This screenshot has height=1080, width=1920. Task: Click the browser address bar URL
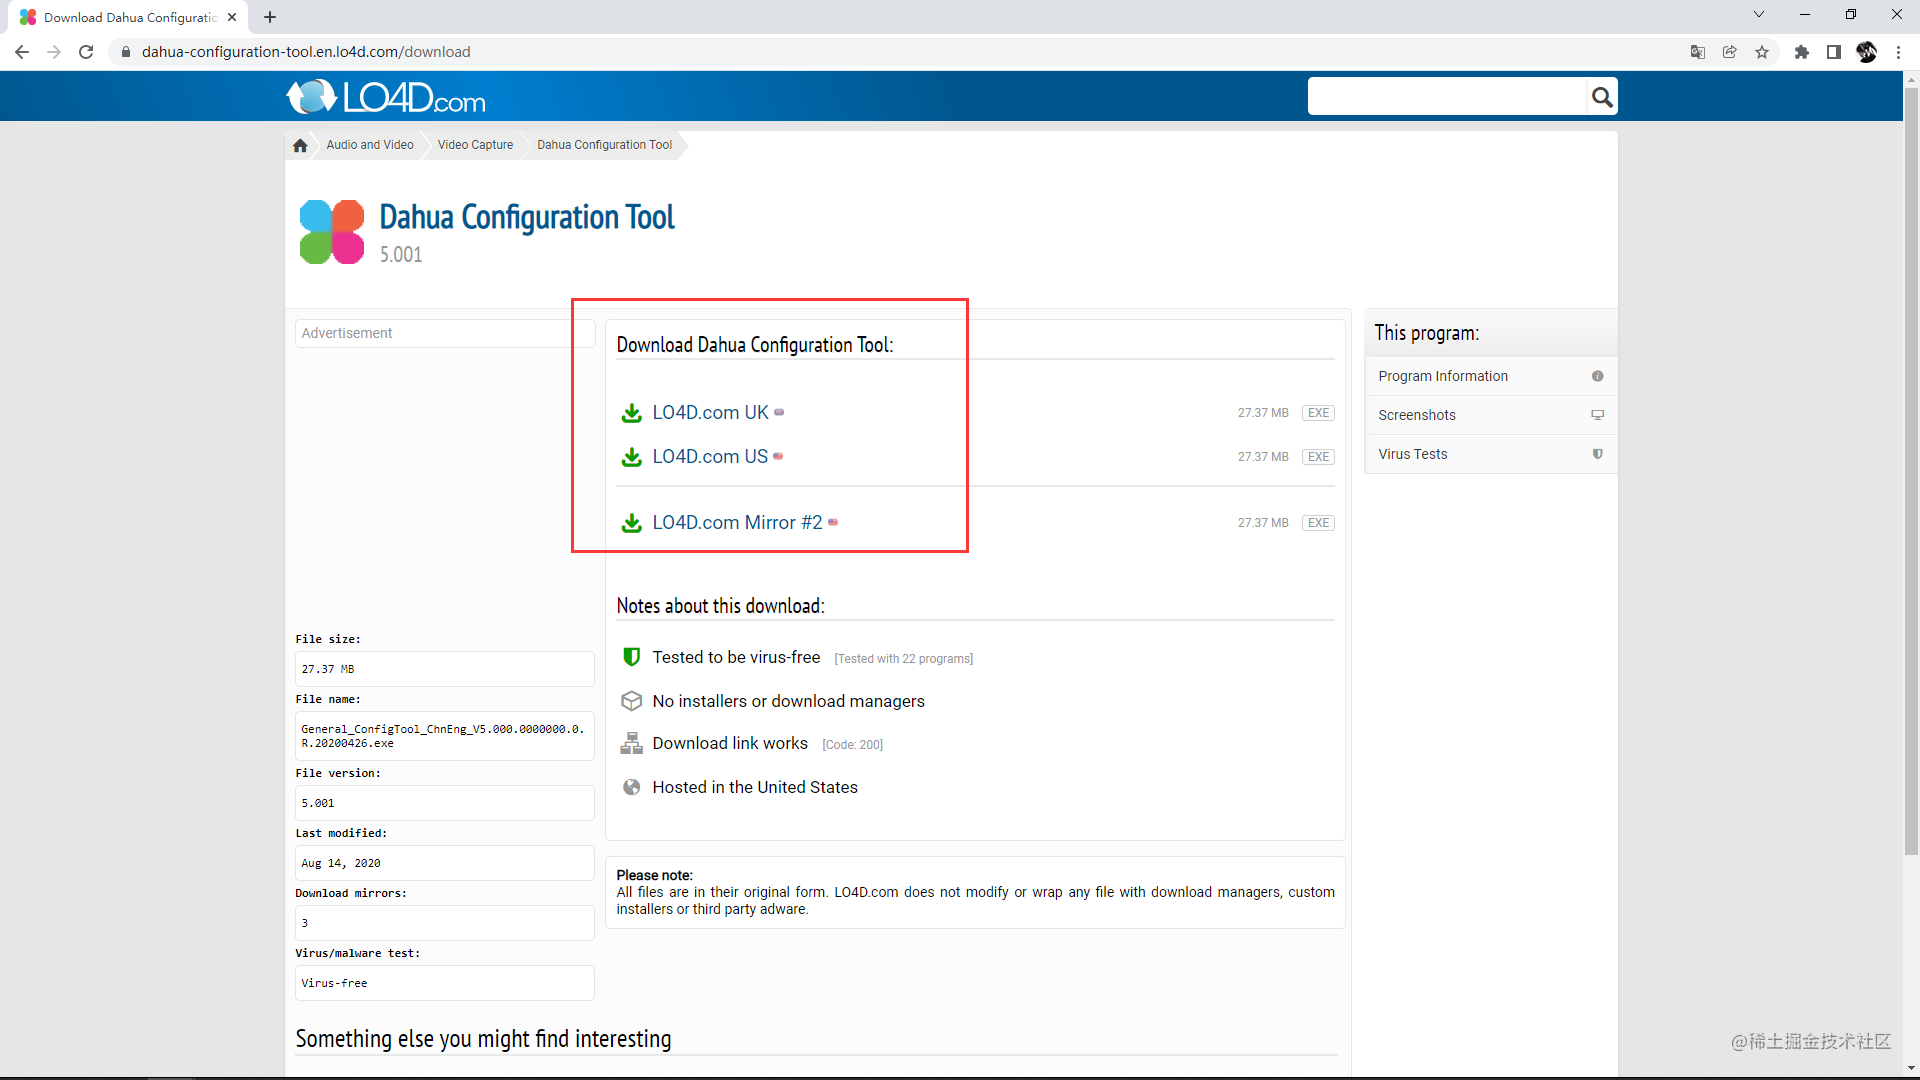pos(306,52)
